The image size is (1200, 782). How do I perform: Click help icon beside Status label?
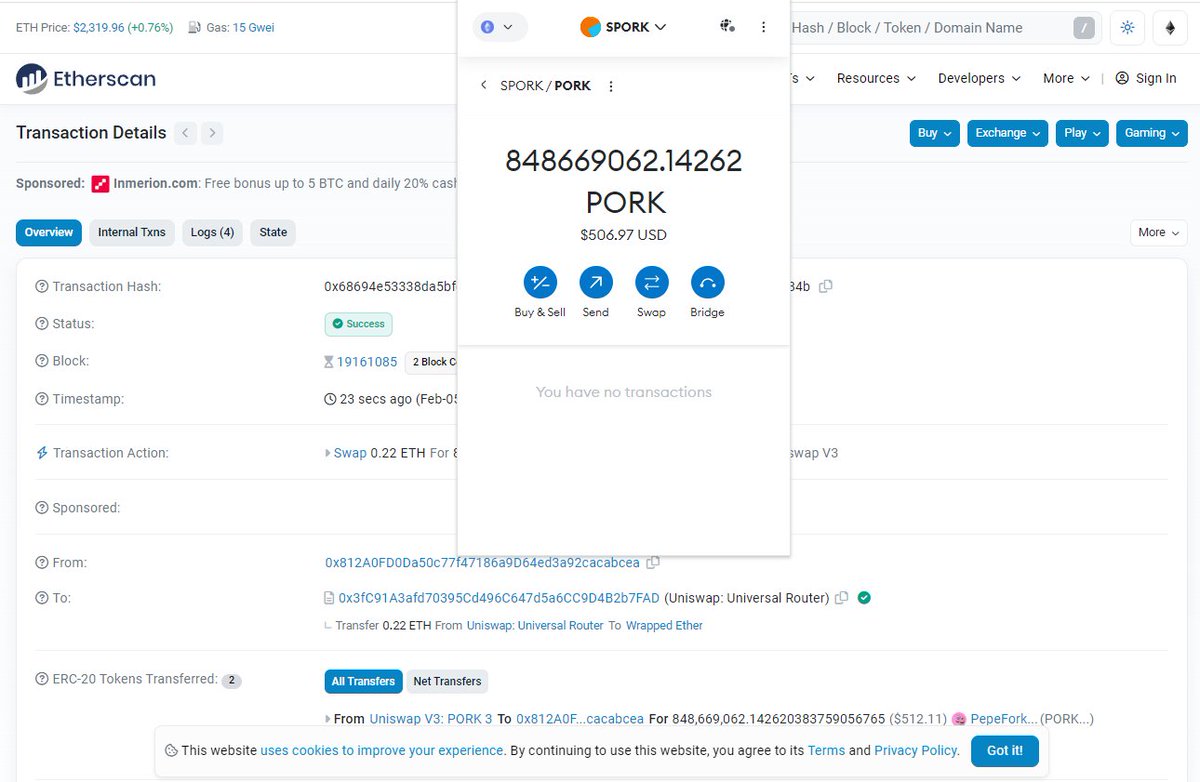pos(42,324)
